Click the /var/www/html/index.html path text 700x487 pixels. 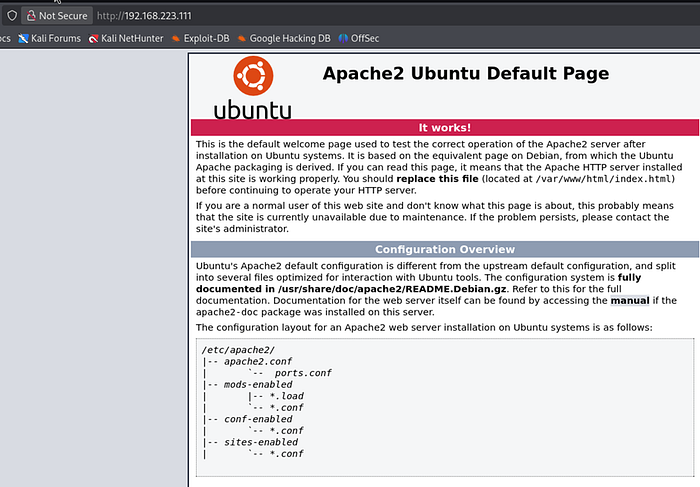[603, 179]
